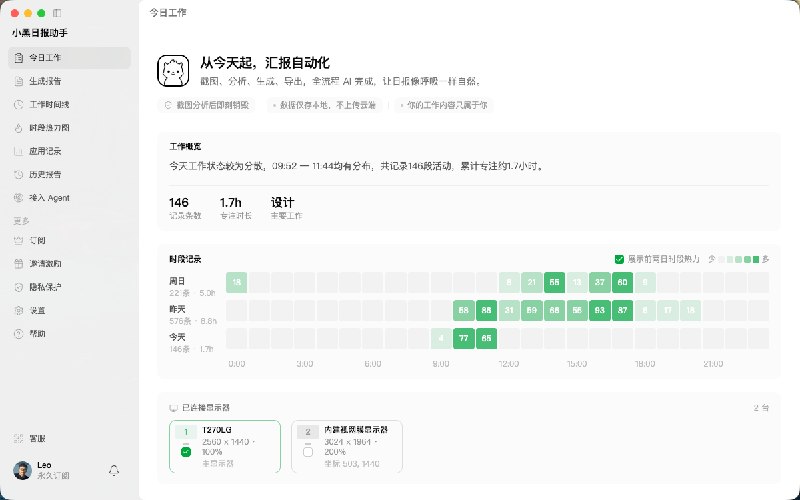Image resolution: width=800 pixels, height=500 pixels.
Task: Click the 146 记录条数 statistic
Action: pyautogui.click(x=185, y=208)
